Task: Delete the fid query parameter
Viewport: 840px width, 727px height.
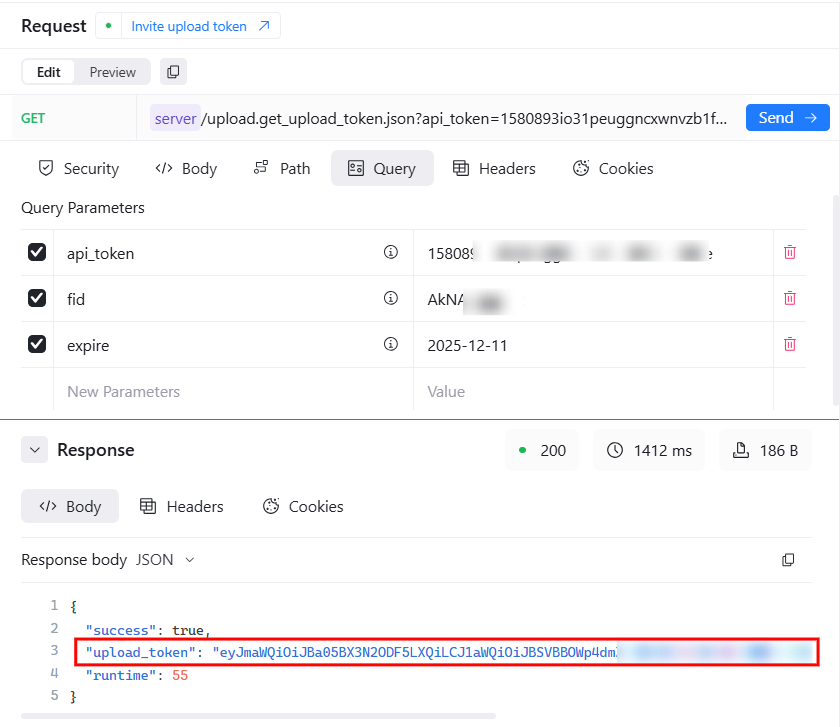Action: [x=789, y=298]
